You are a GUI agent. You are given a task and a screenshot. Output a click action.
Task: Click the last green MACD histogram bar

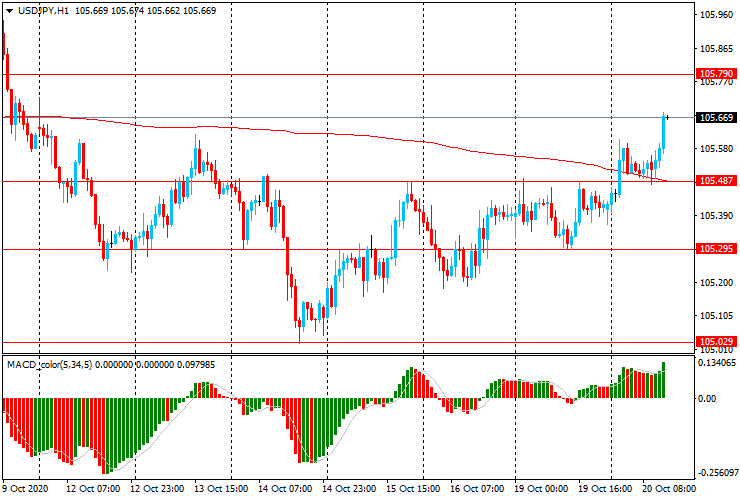664,380
